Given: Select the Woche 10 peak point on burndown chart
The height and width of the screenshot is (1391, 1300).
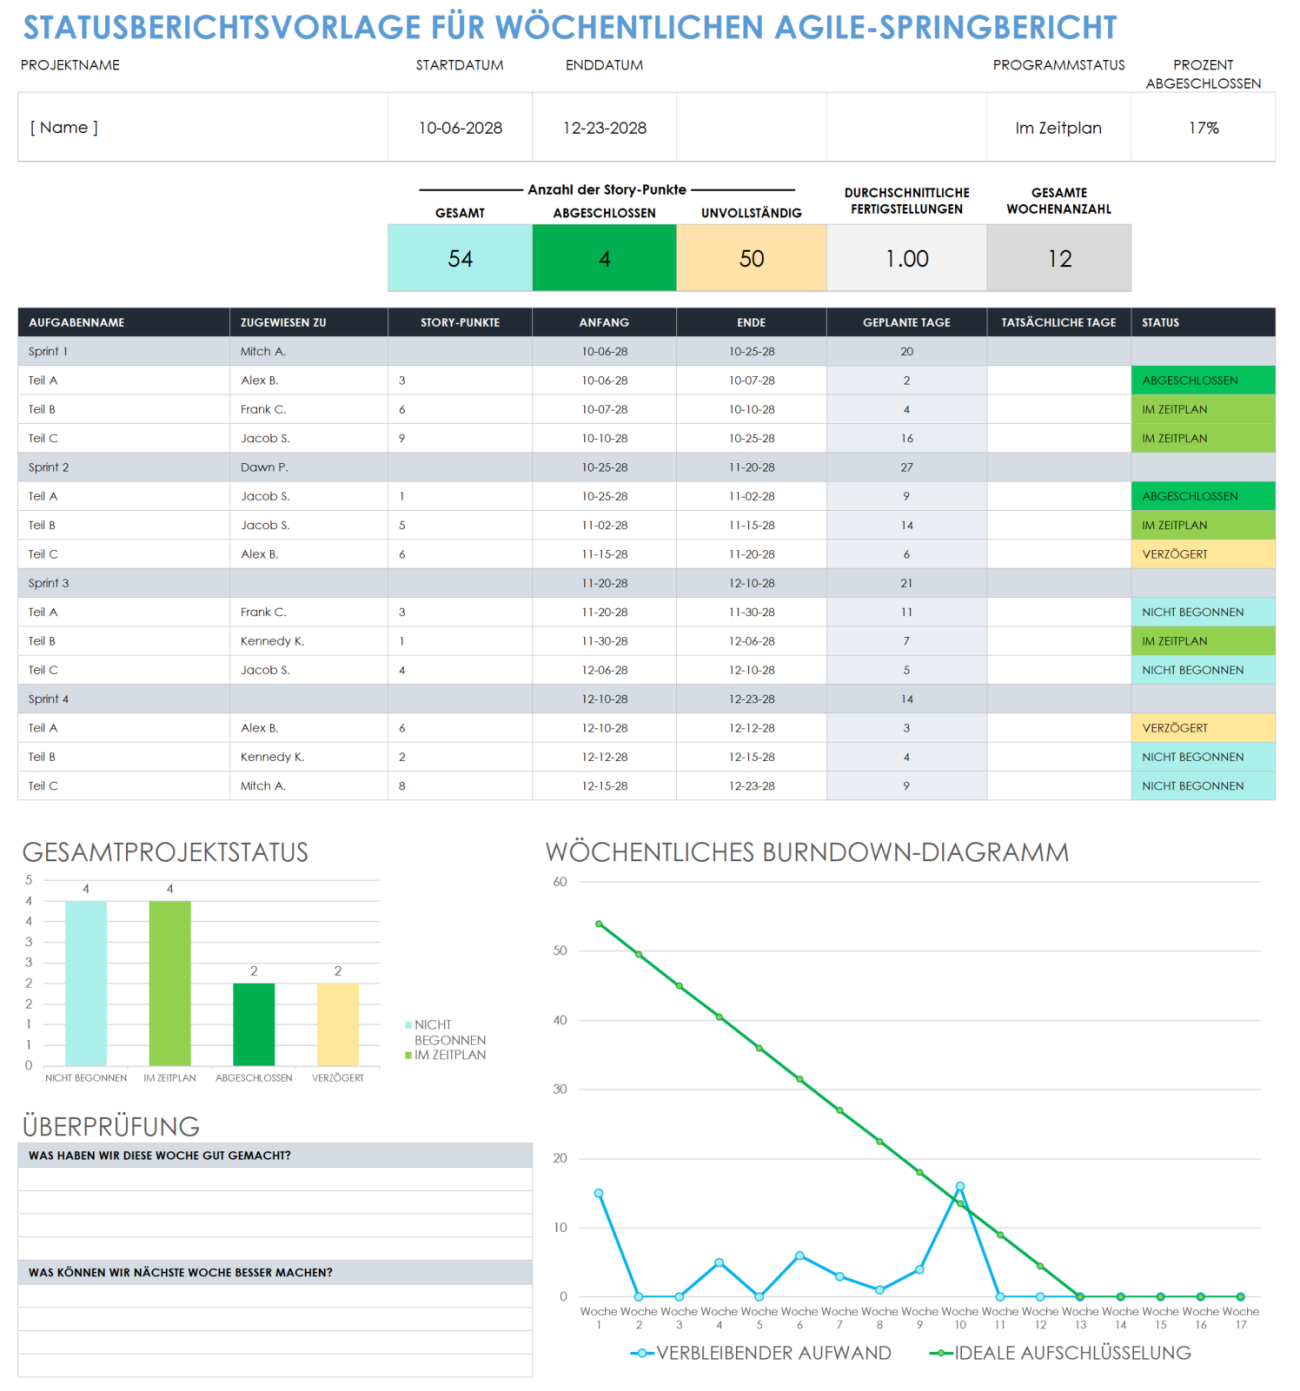Looking at the screenshot, I should (959, 1188).
